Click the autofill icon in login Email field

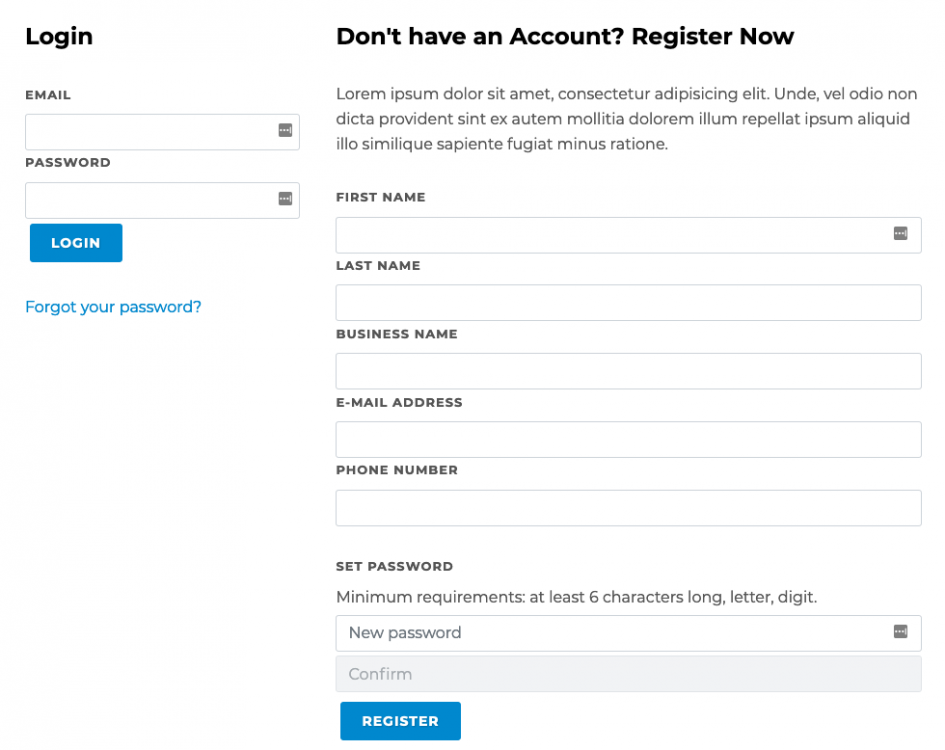click(286, 131)
